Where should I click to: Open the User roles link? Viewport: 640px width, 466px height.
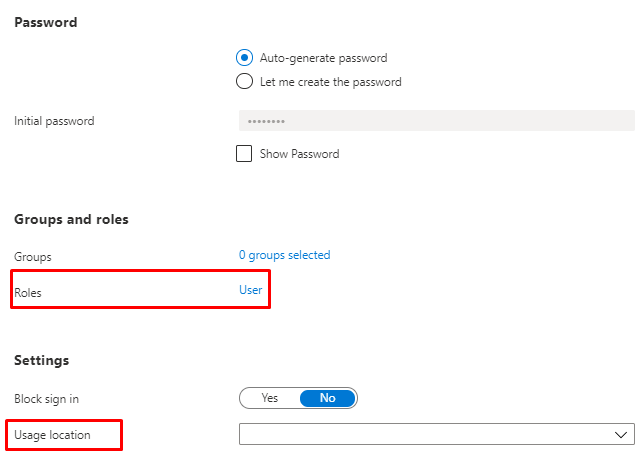250,290
